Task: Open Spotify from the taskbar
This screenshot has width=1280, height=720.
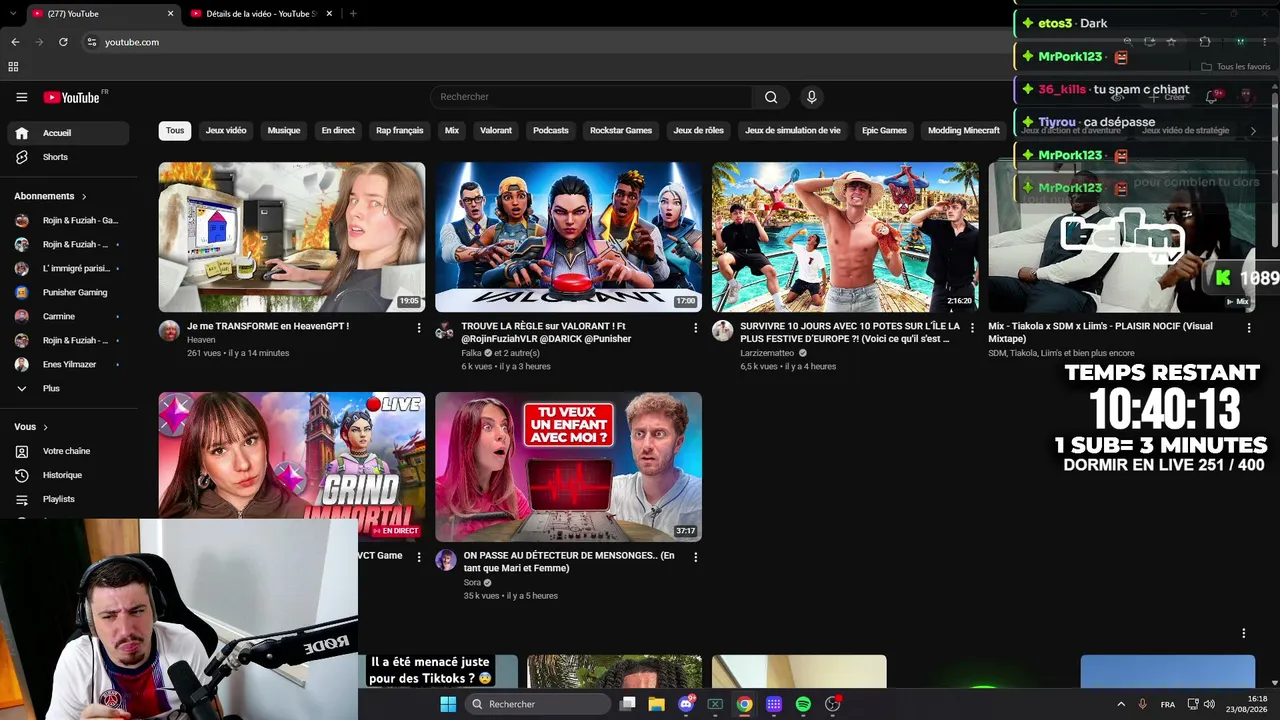Action: (803, 704)
